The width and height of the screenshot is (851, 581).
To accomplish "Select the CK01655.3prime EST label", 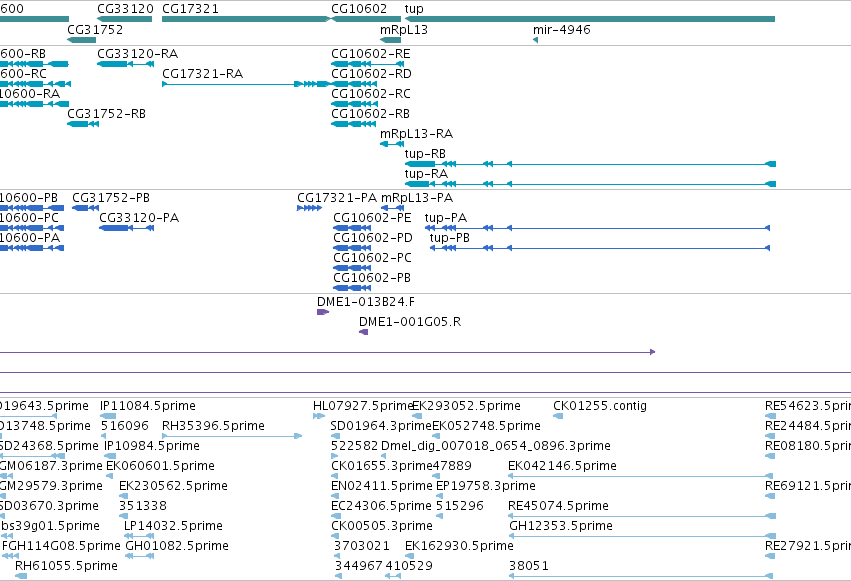I will pyautogui.click(x=382, y=467).
